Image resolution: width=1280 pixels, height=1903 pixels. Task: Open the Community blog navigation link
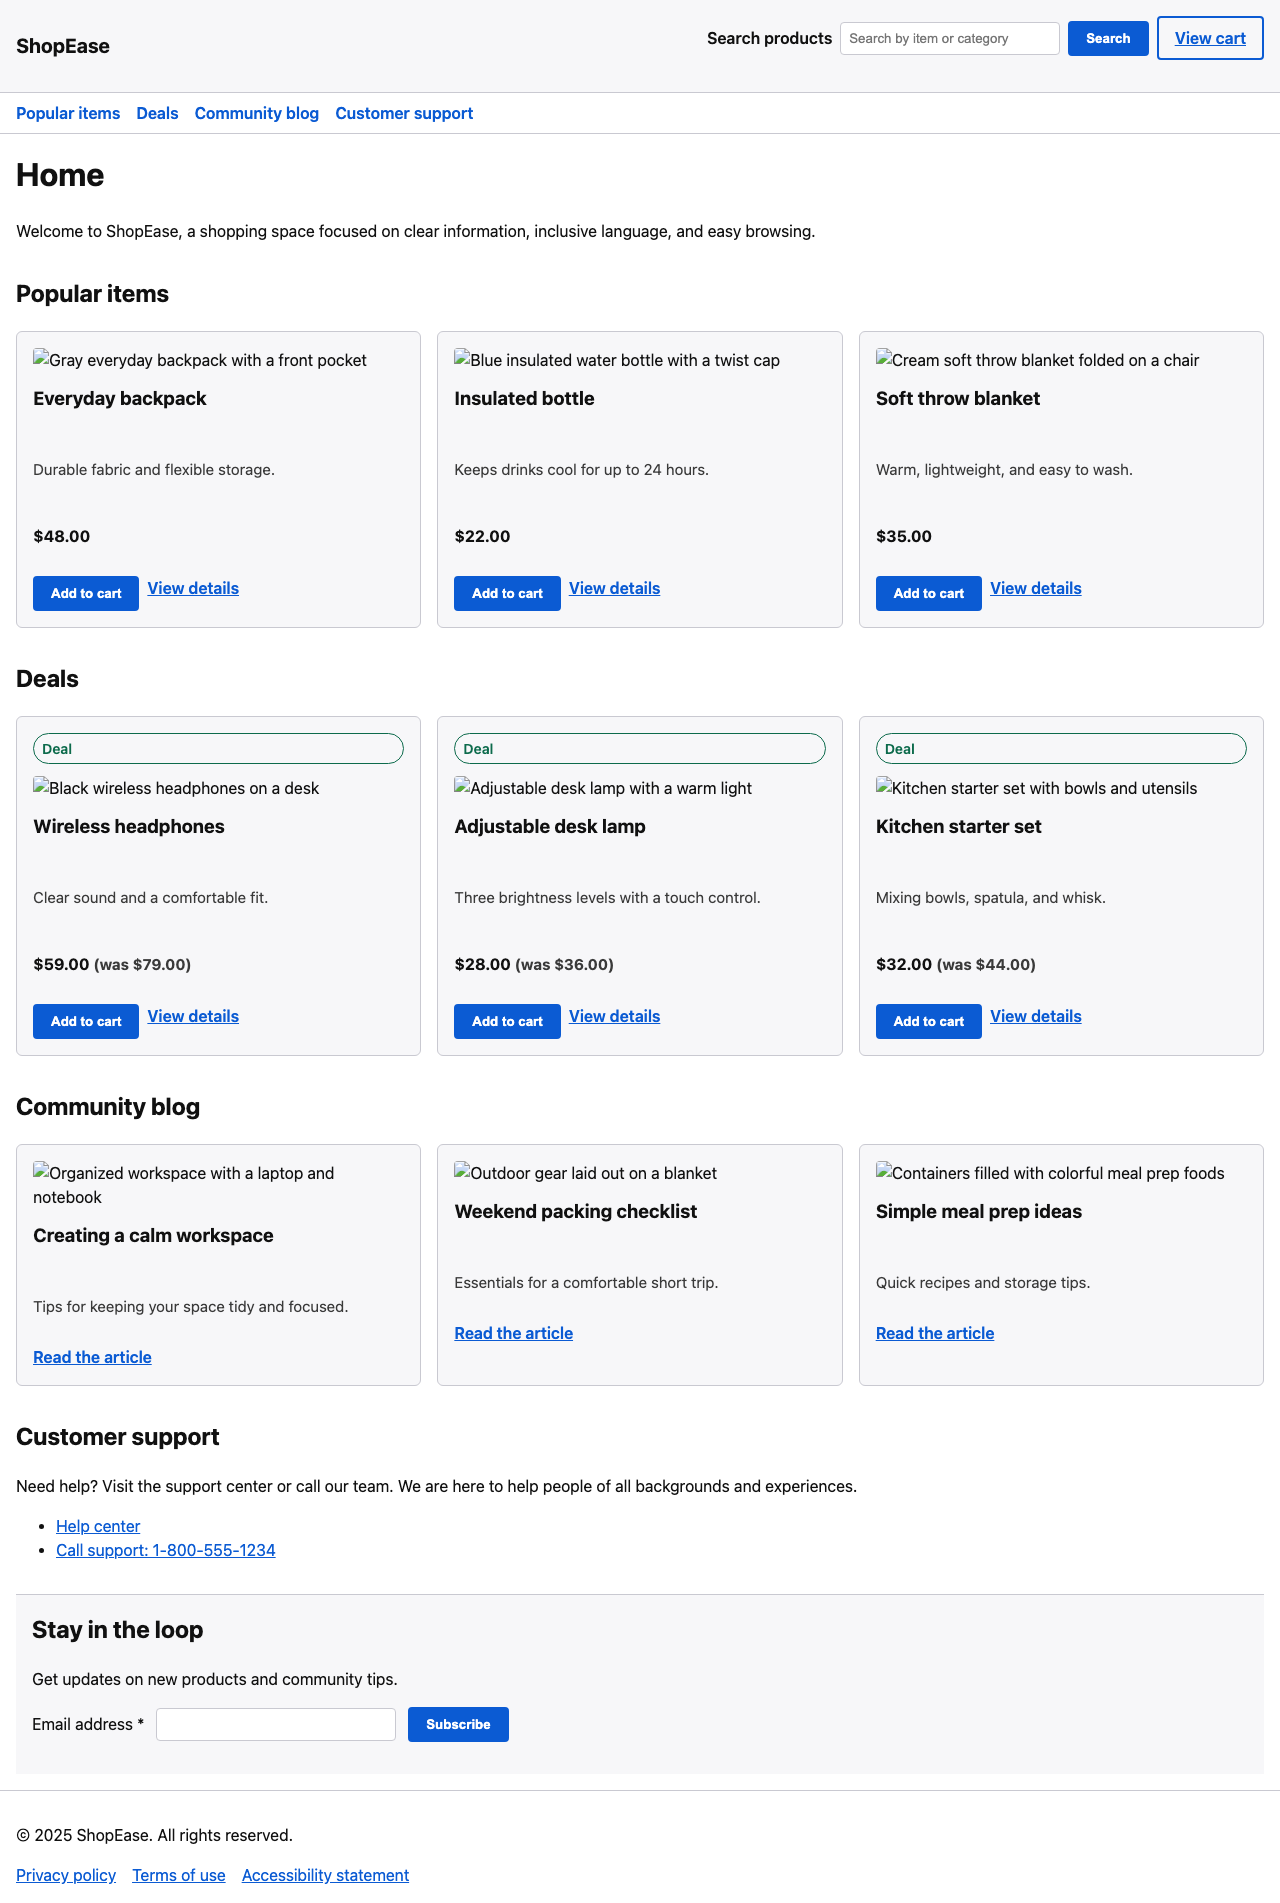pyautogui.click(x=256, y=113)
